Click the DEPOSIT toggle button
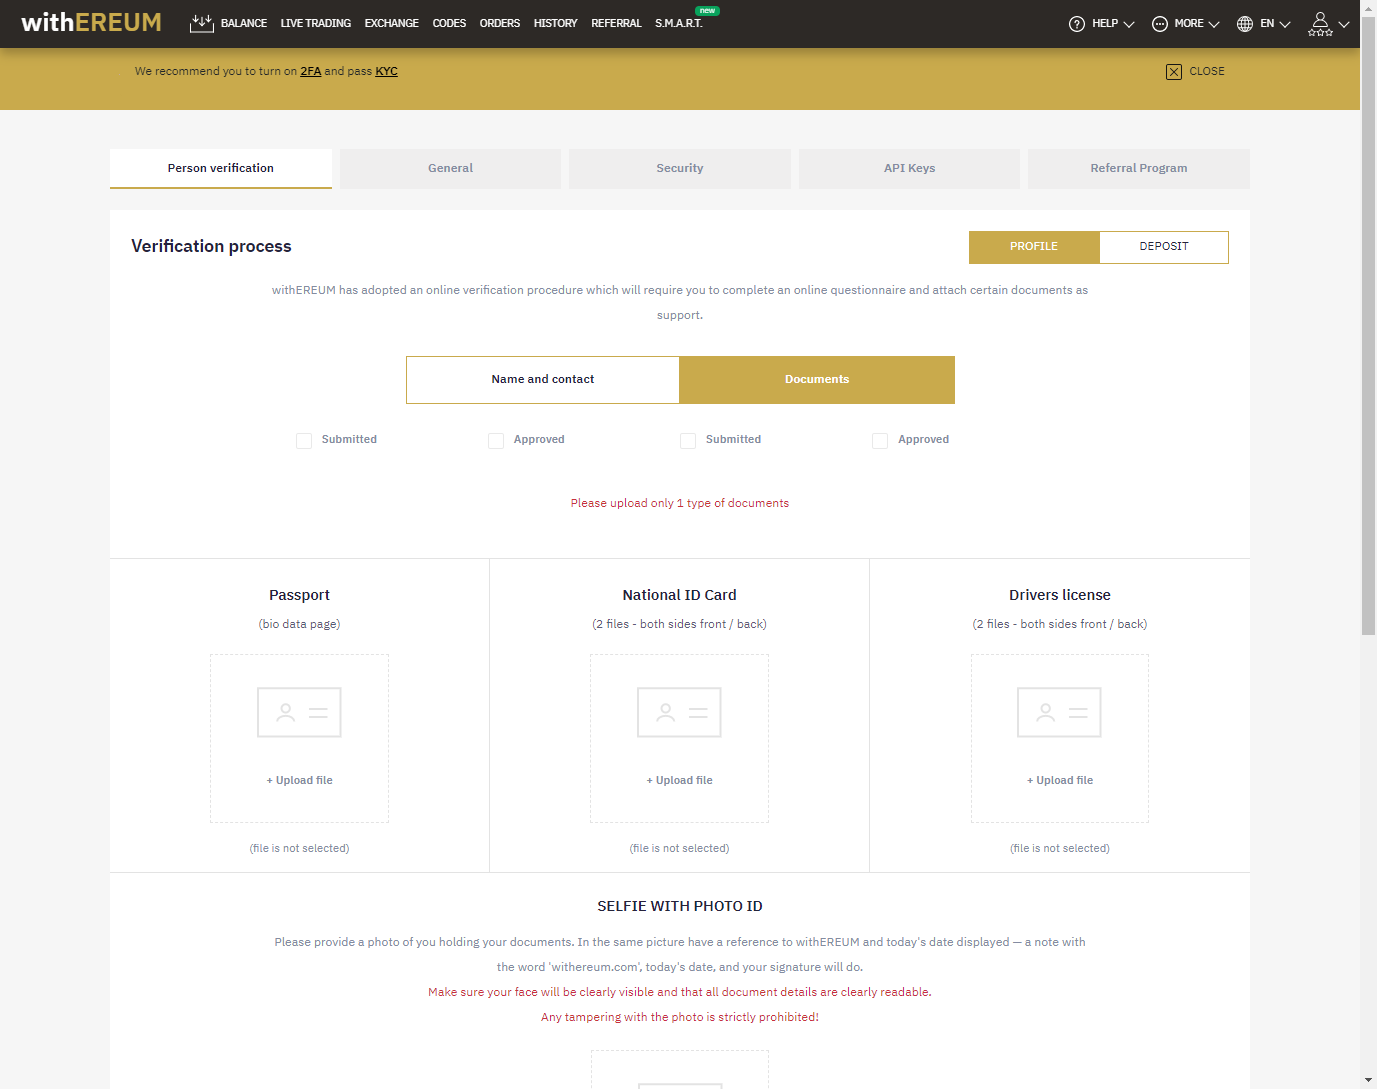The image size is (1377, 1089). (1163, 246)
